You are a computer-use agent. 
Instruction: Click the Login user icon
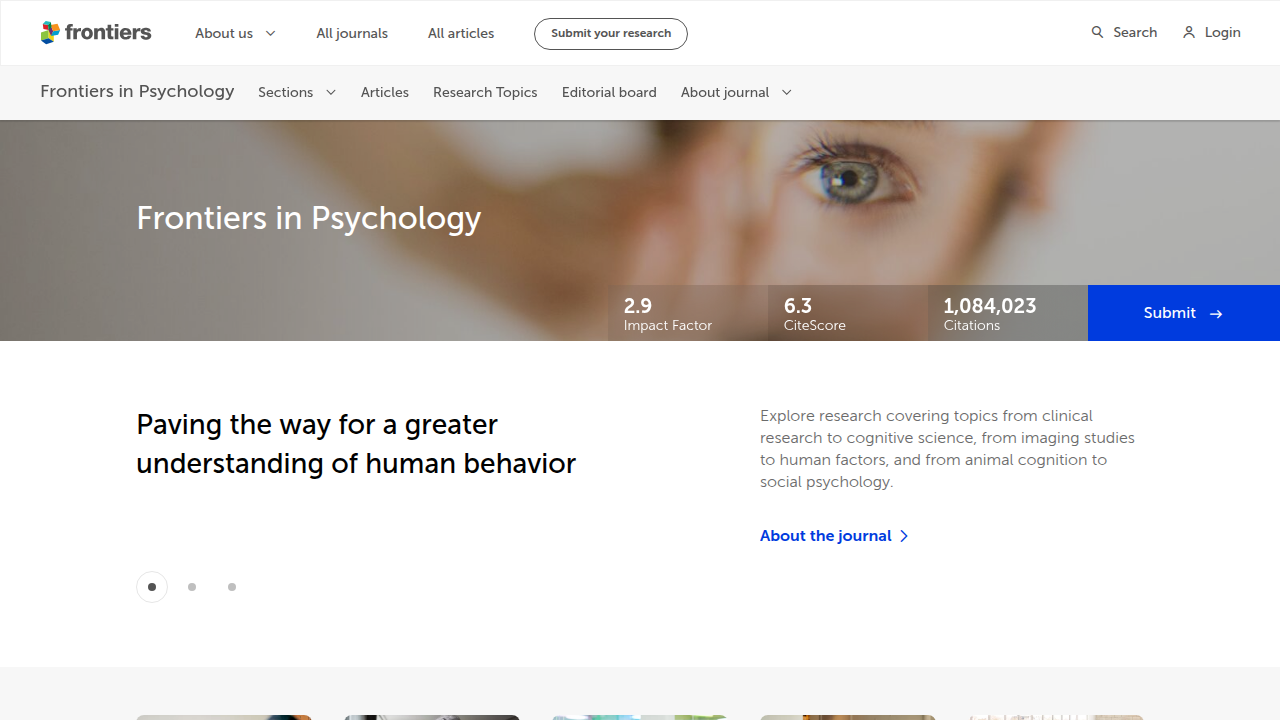coord(1189,32)
